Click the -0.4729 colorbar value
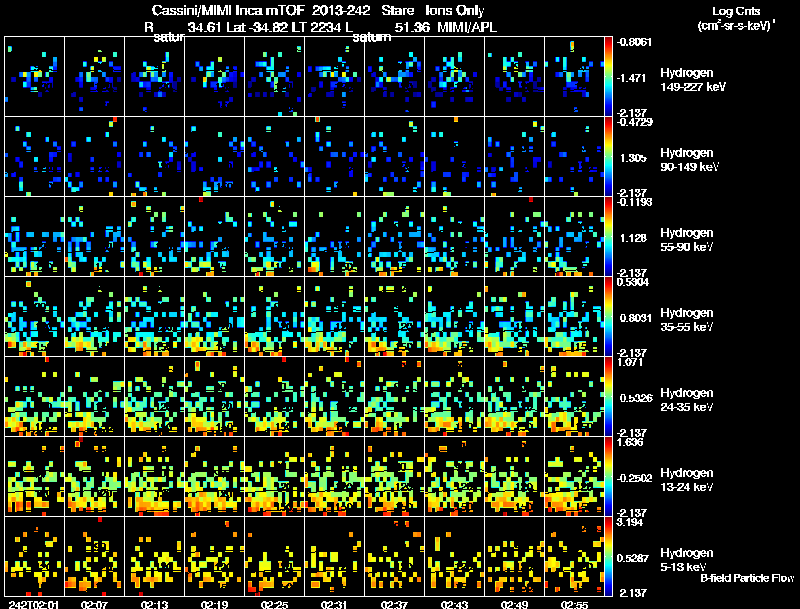This screenshot has height=609, width=800. [x=634, y=122]
